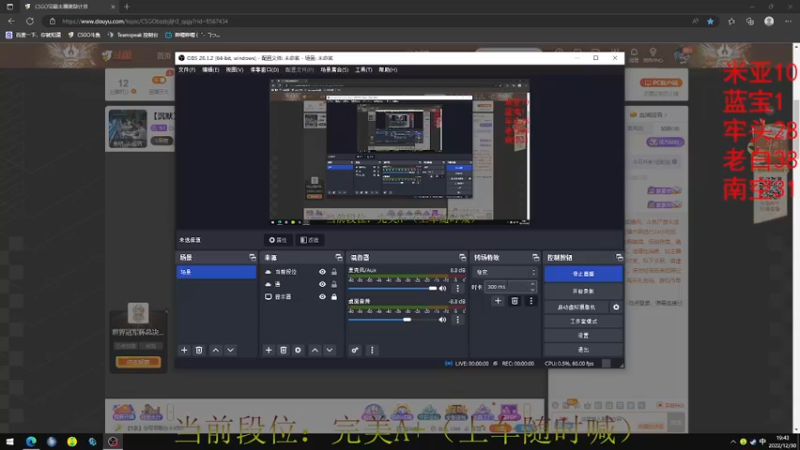Open virtual camera settings gear icon
Image resolution: width=800 pixels, height=450 pixels.
tap(616, 307)
